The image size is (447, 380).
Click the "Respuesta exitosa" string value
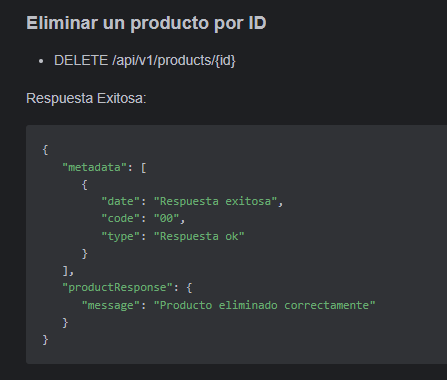(x=215, y=201)
